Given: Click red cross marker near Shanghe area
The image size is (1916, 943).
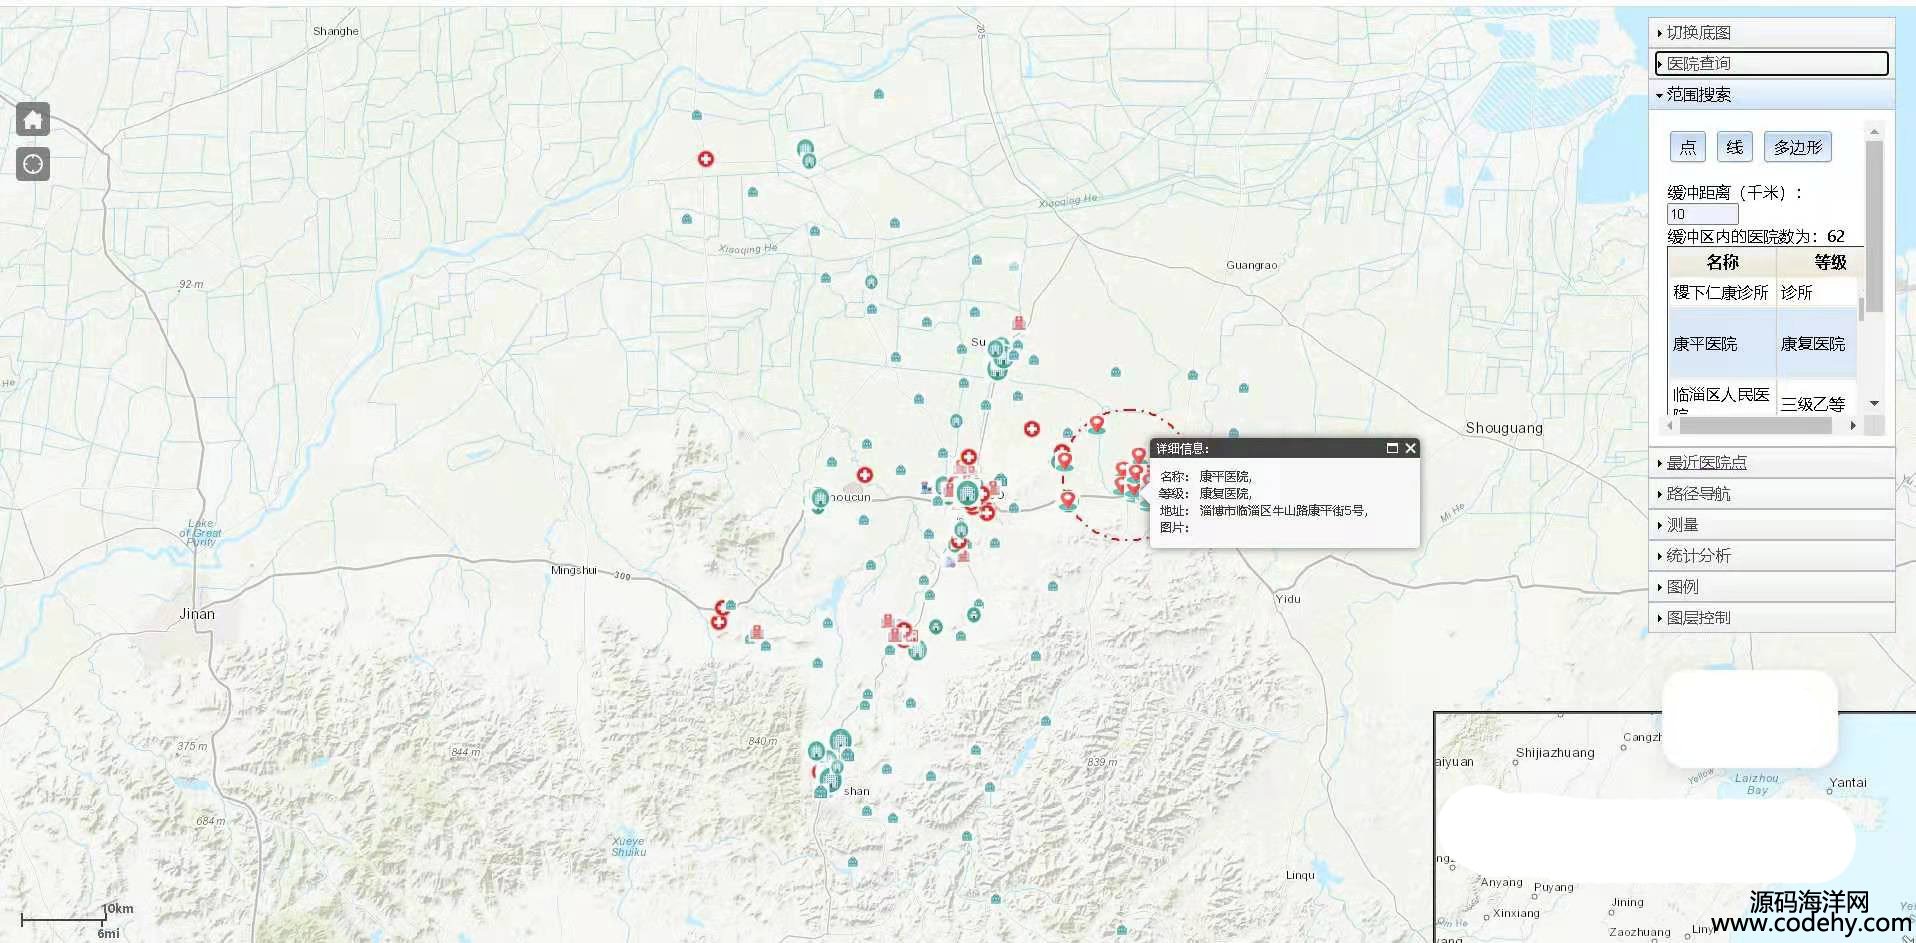Looking at the screenshot, I should (706, 159).
